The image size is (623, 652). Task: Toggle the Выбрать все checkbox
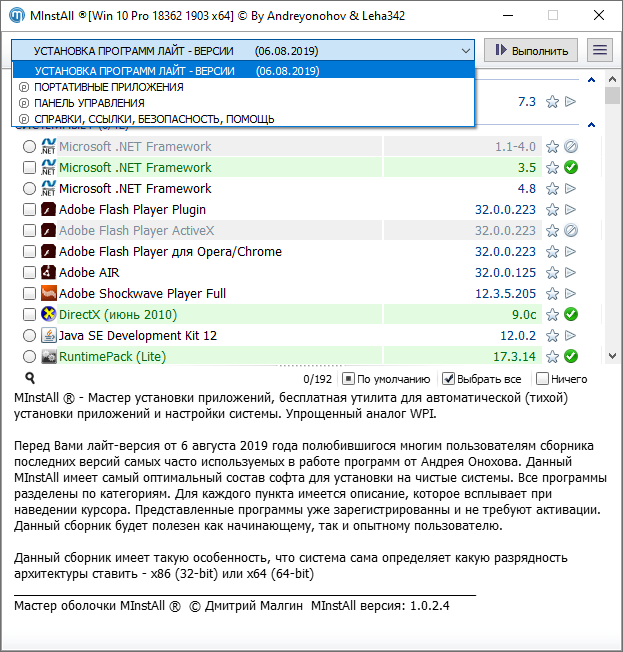448,379
